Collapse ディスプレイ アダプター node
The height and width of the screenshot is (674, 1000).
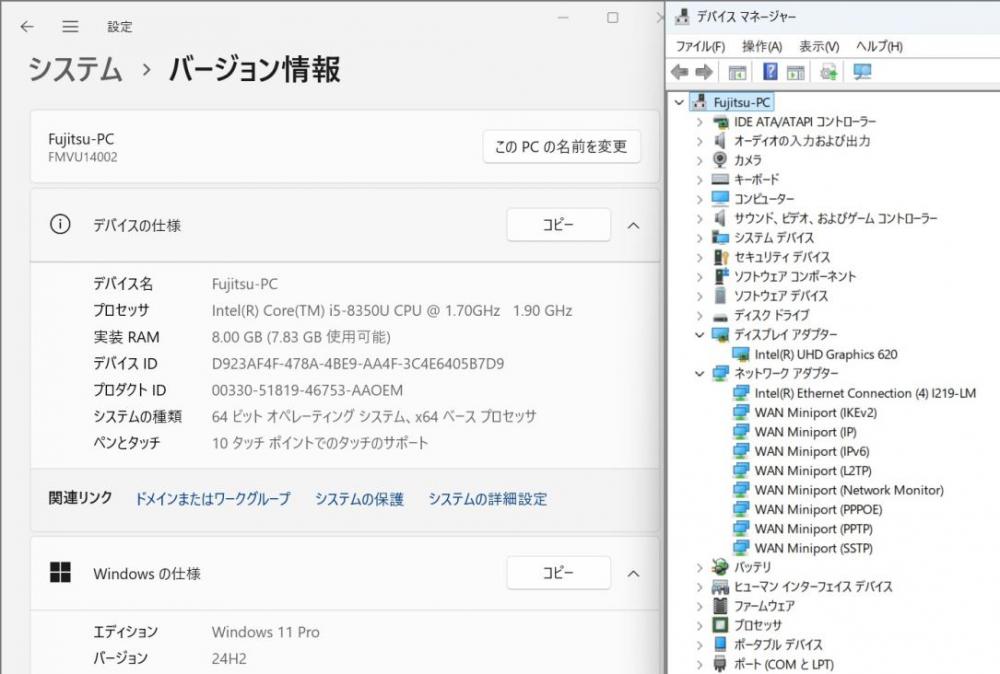coord(700,335)
